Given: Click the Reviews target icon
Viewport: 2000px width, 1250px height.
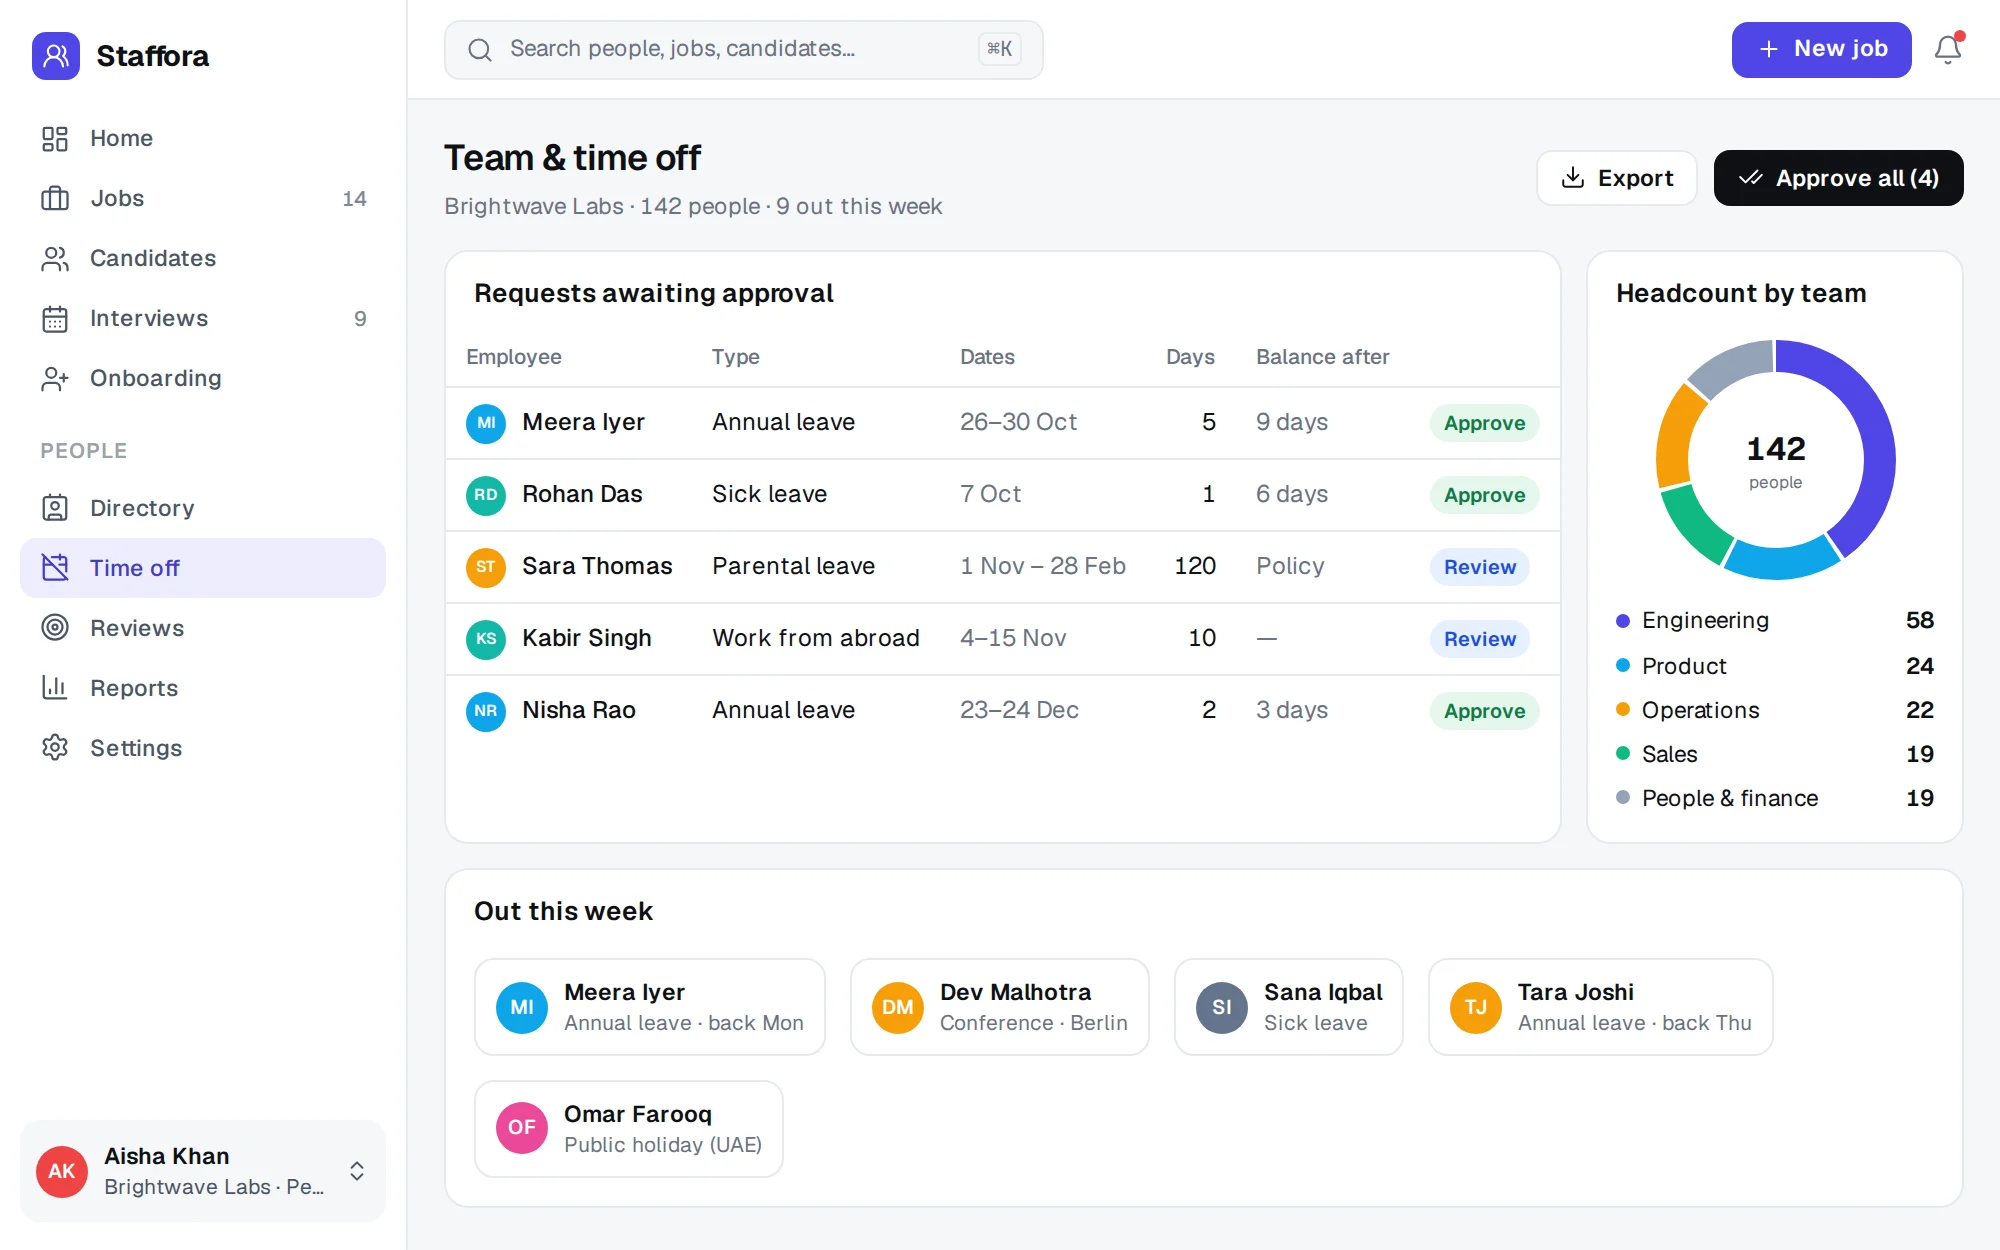Looking at the screenshot, I should (55, 628).
